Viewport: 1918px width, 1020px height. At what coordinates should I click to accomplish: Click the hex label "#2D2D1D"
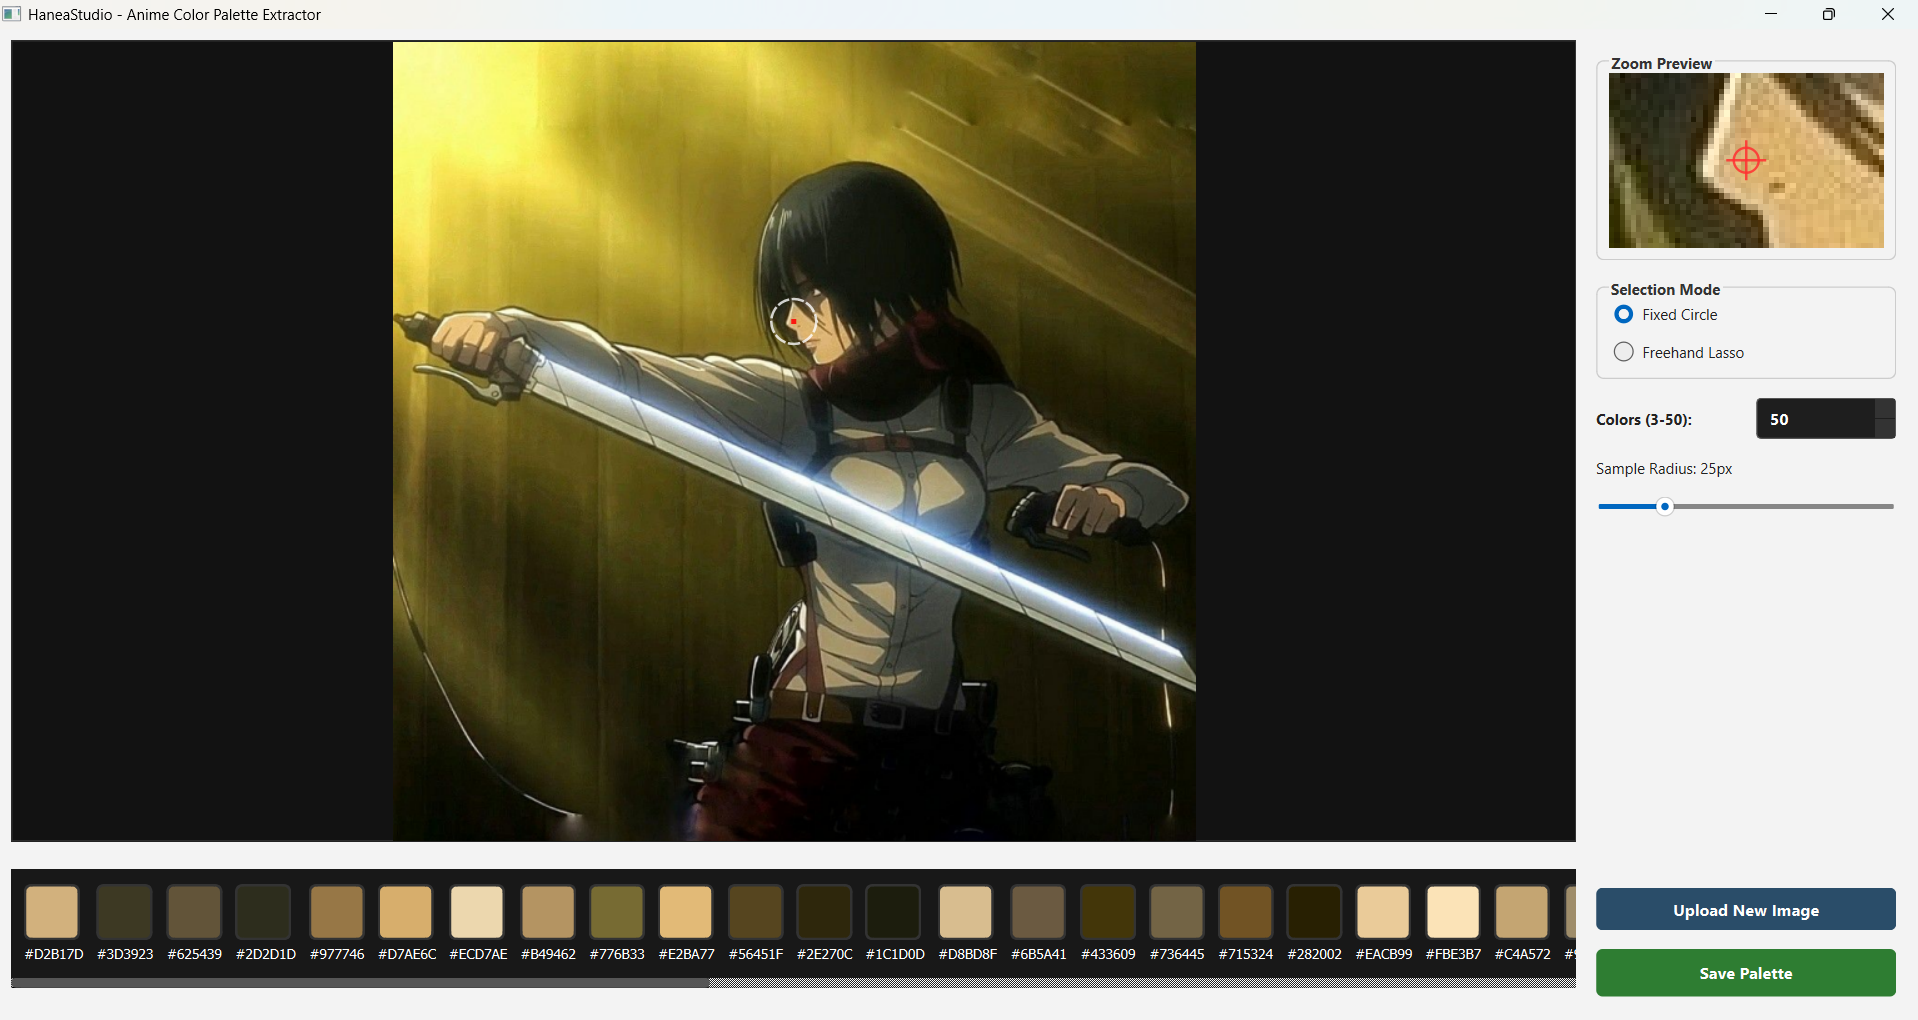pyautogui.click(x=266, y=954)
